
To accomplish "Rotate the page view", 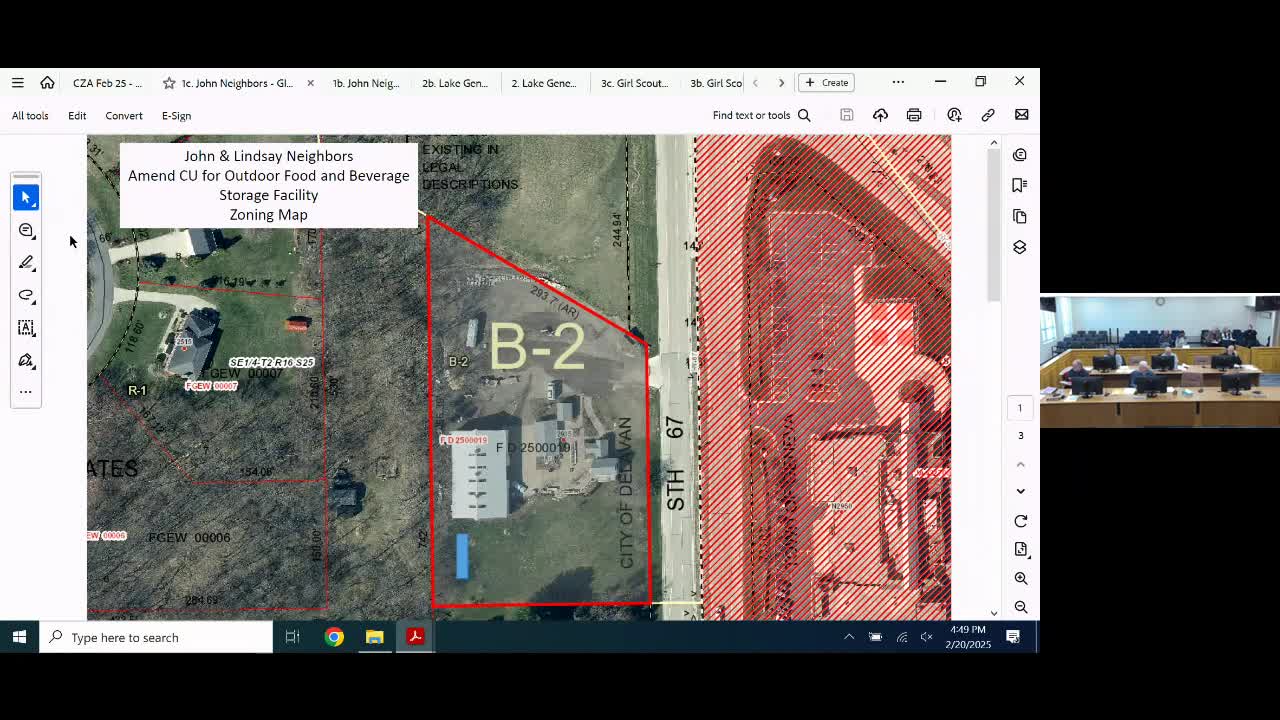I will point(1020,521).
